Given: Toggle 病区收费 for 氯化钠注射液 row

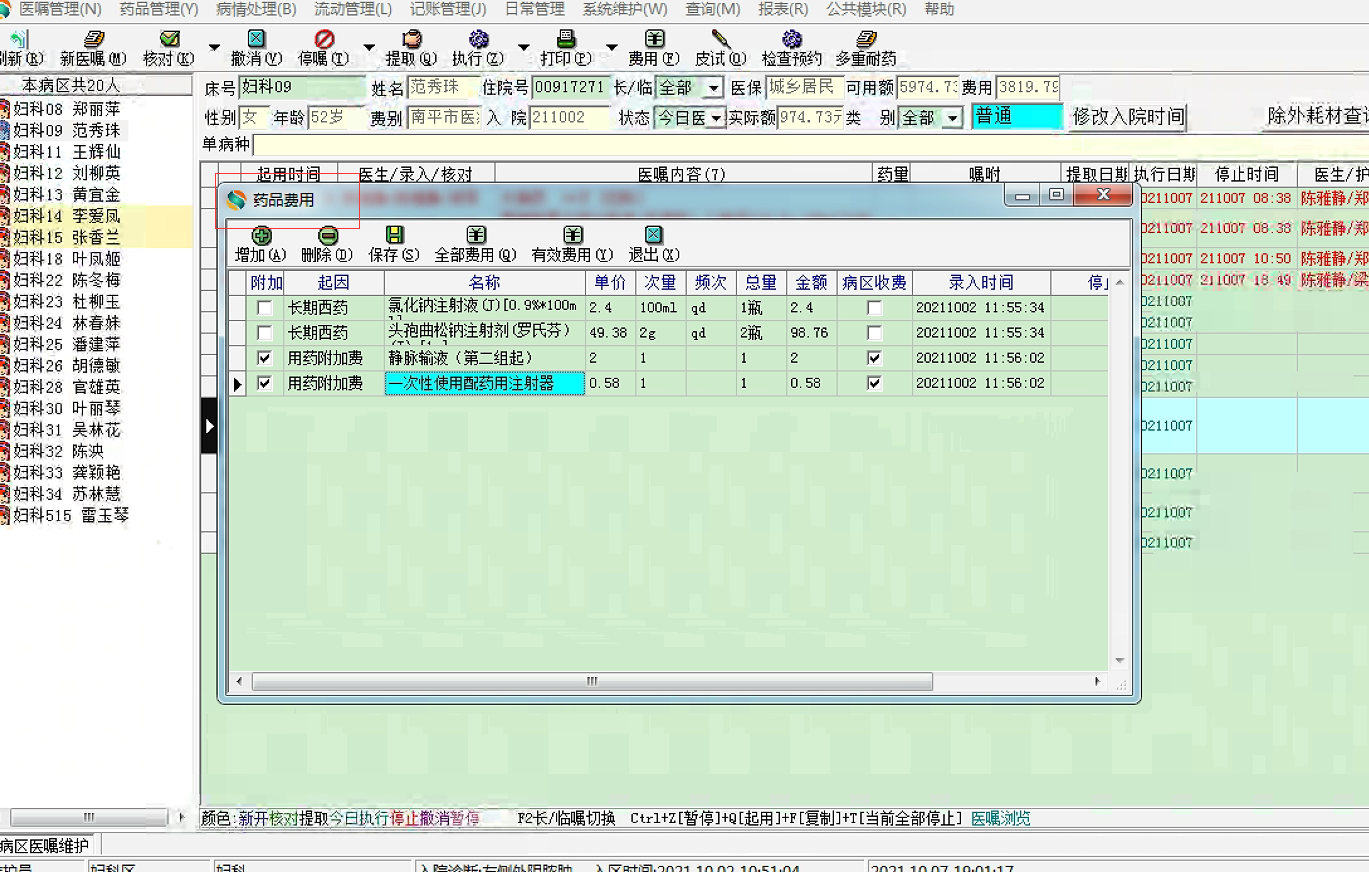Looking at the screenshot, I should (875, 308).
